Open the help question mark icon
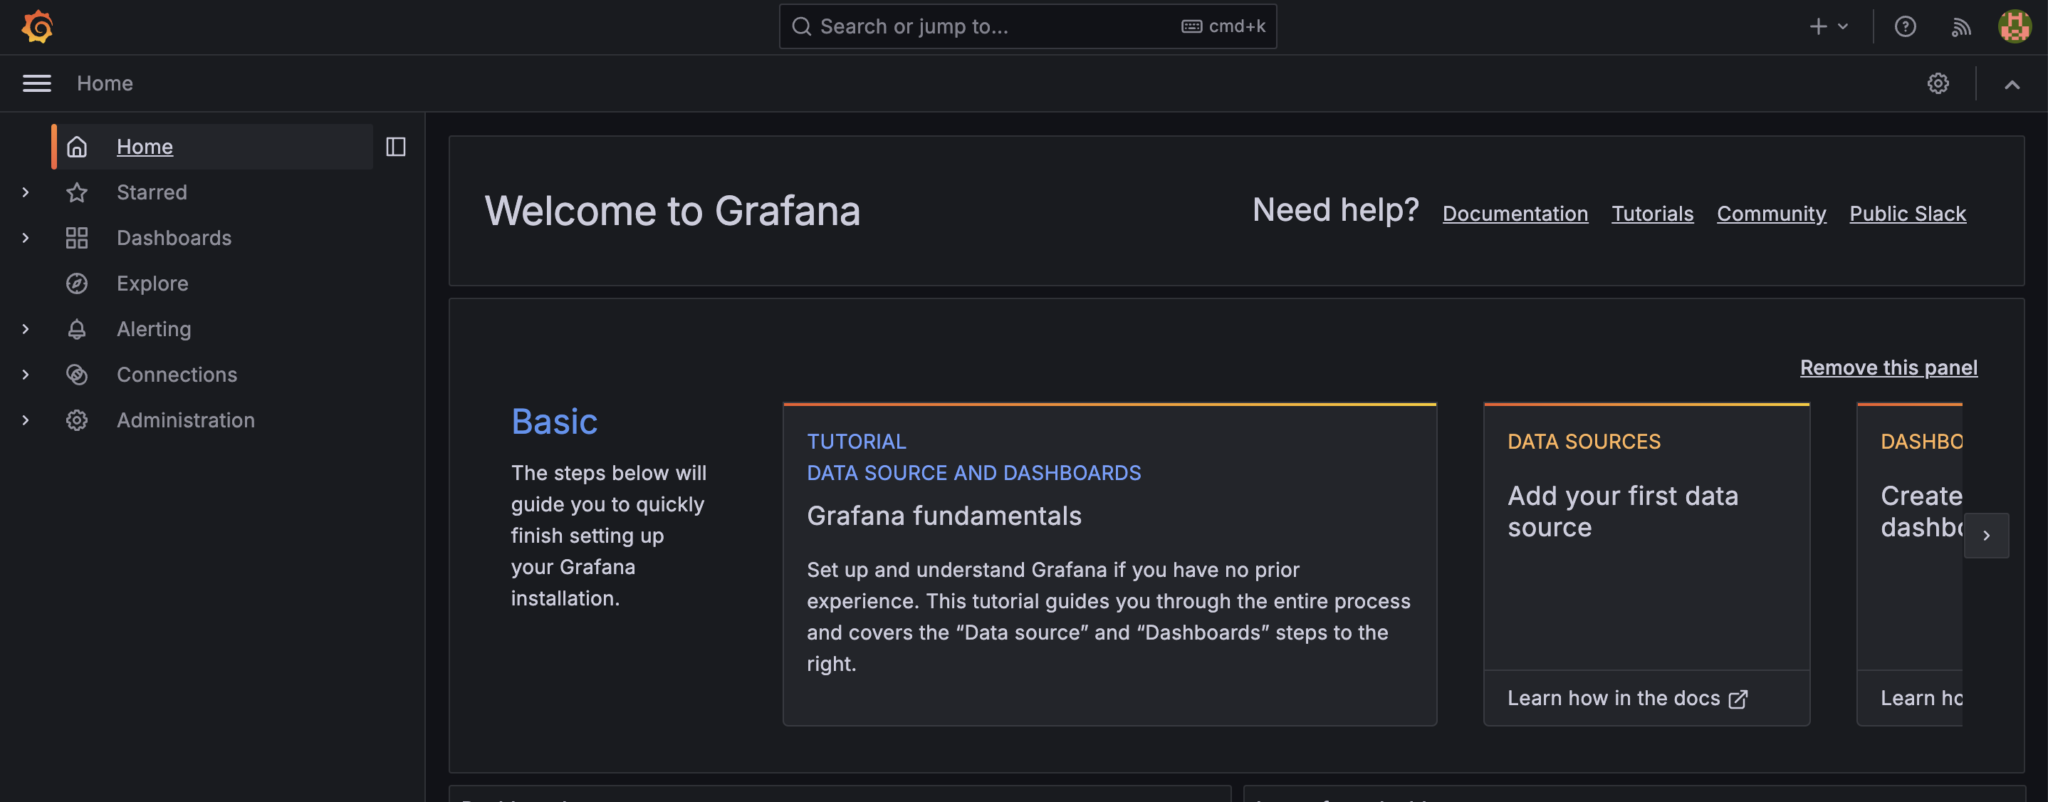The image size is (2048, 802). [x=1905, y=27]
